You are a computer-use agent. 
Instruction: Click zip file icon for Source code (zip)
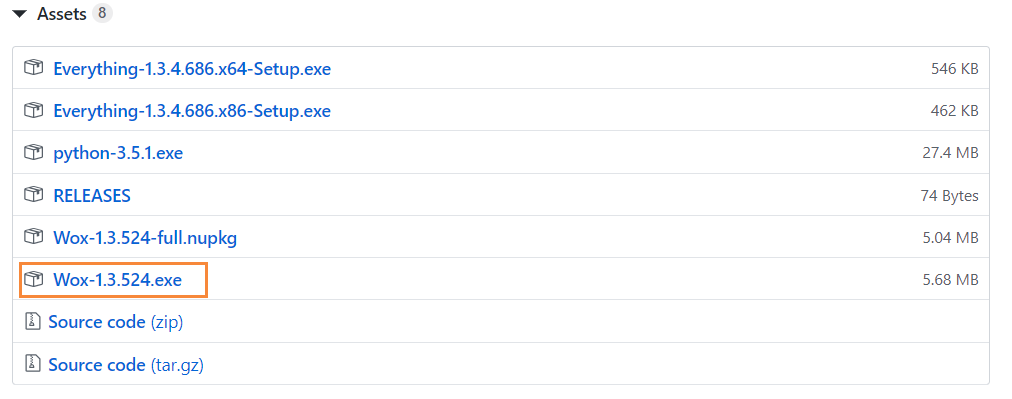click(x=32, y=322)
